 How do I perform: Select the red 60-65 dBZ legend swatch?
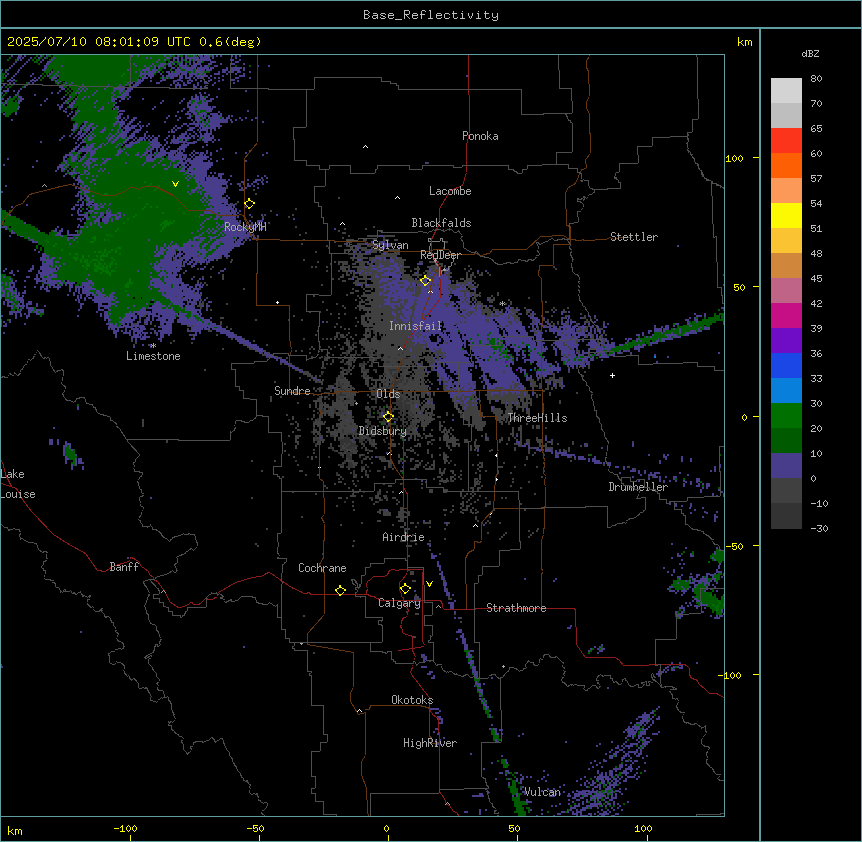(786, 141)
